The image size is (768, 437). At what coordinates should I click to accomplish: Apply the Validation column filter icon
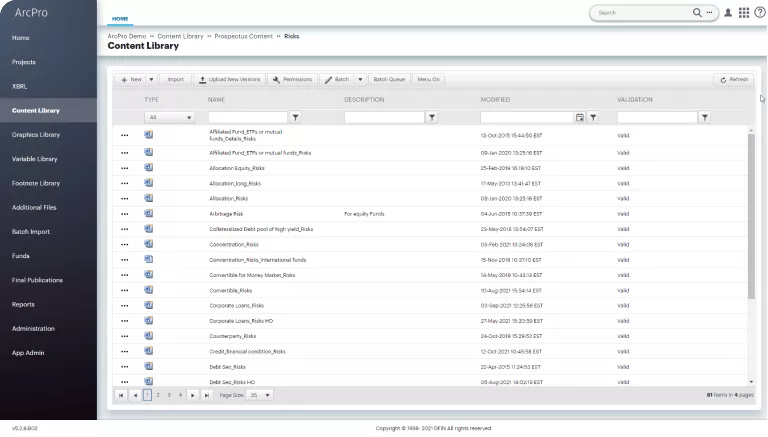click(704, 118)
